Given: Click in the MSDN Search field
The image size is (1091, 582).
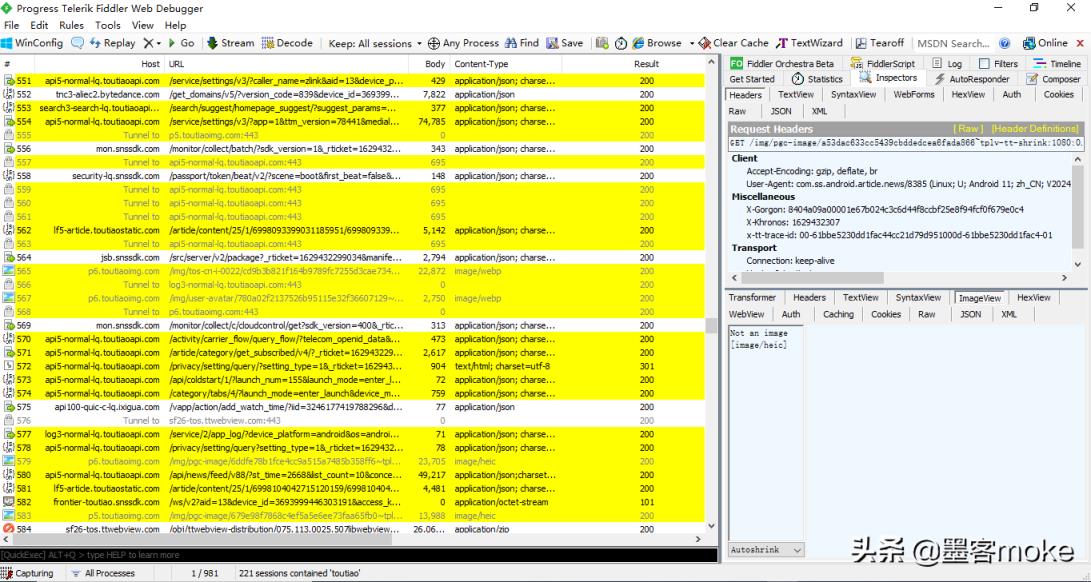Looking at the screenshot, I should pos(952,43).
